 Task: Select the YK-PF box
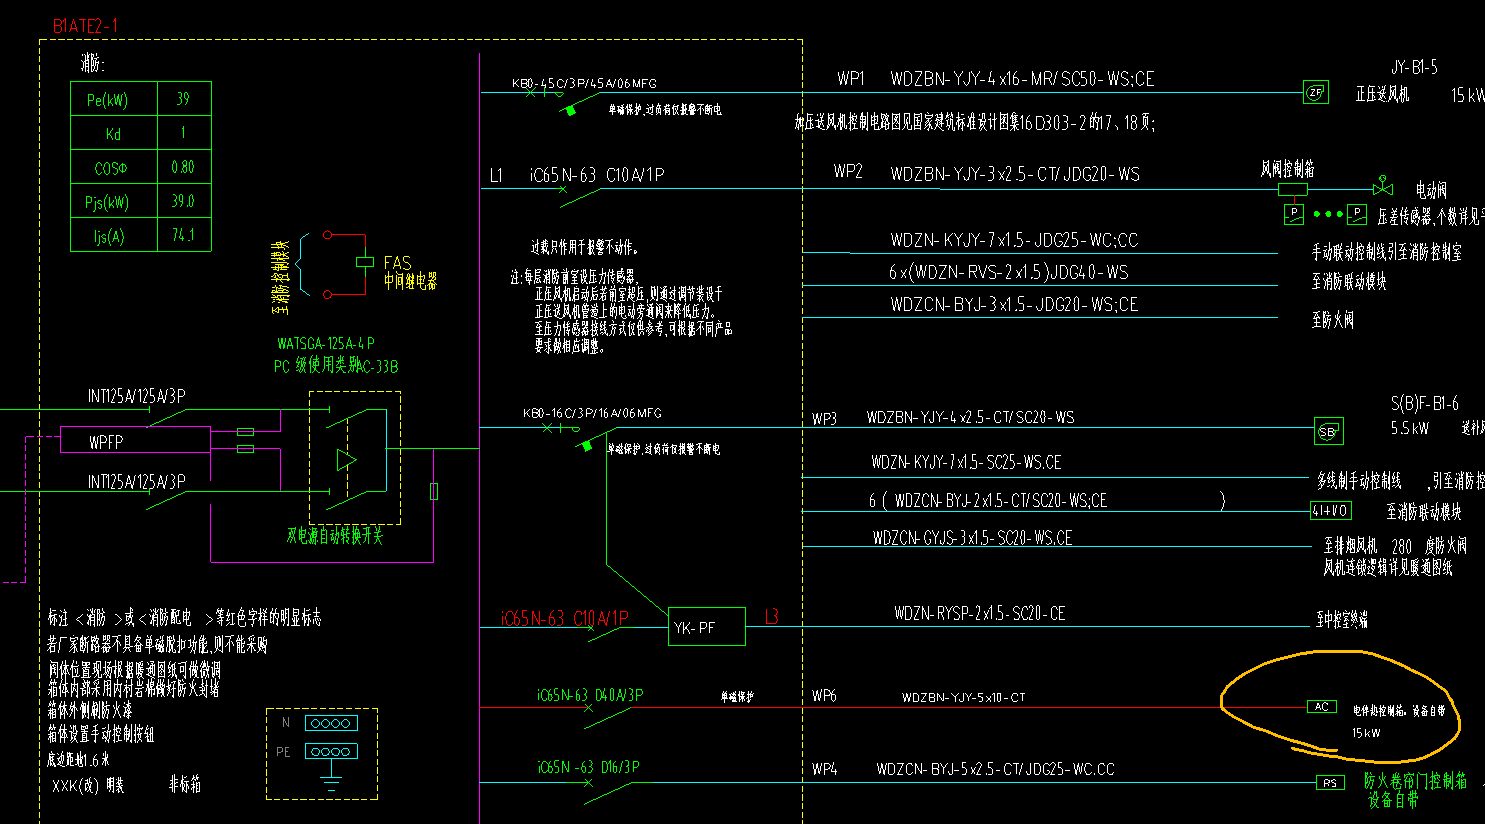(707, 627)
